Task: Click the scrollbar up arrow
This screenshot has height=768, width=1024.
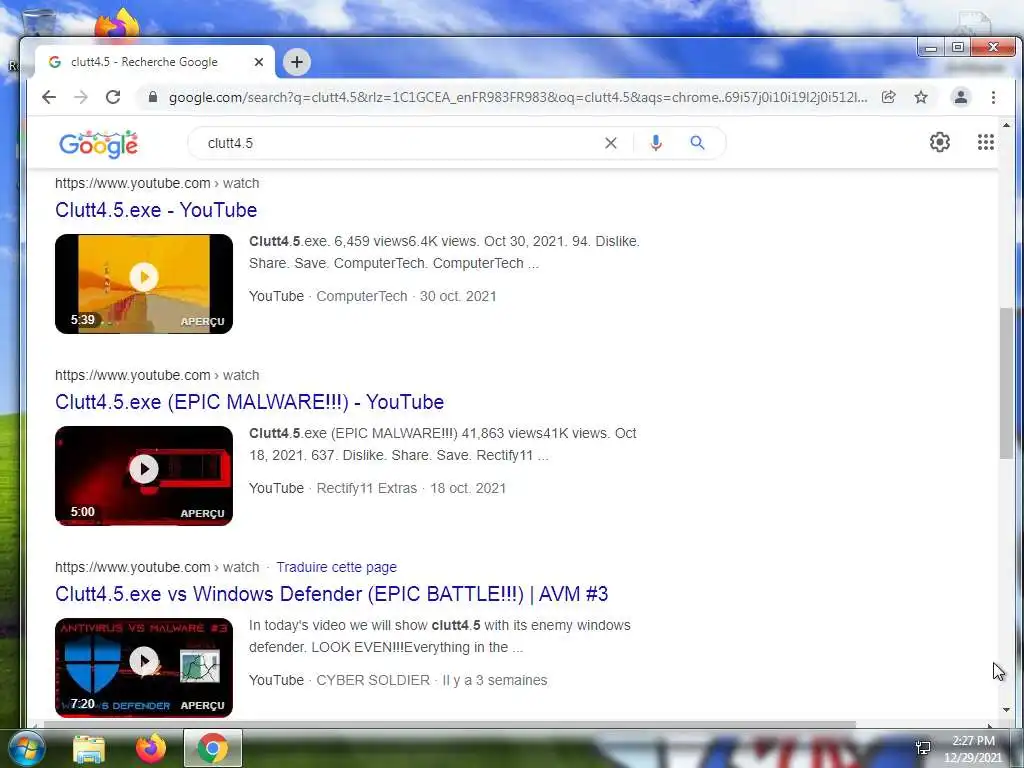Action: pyautogui.click(x=1006, y=125)
